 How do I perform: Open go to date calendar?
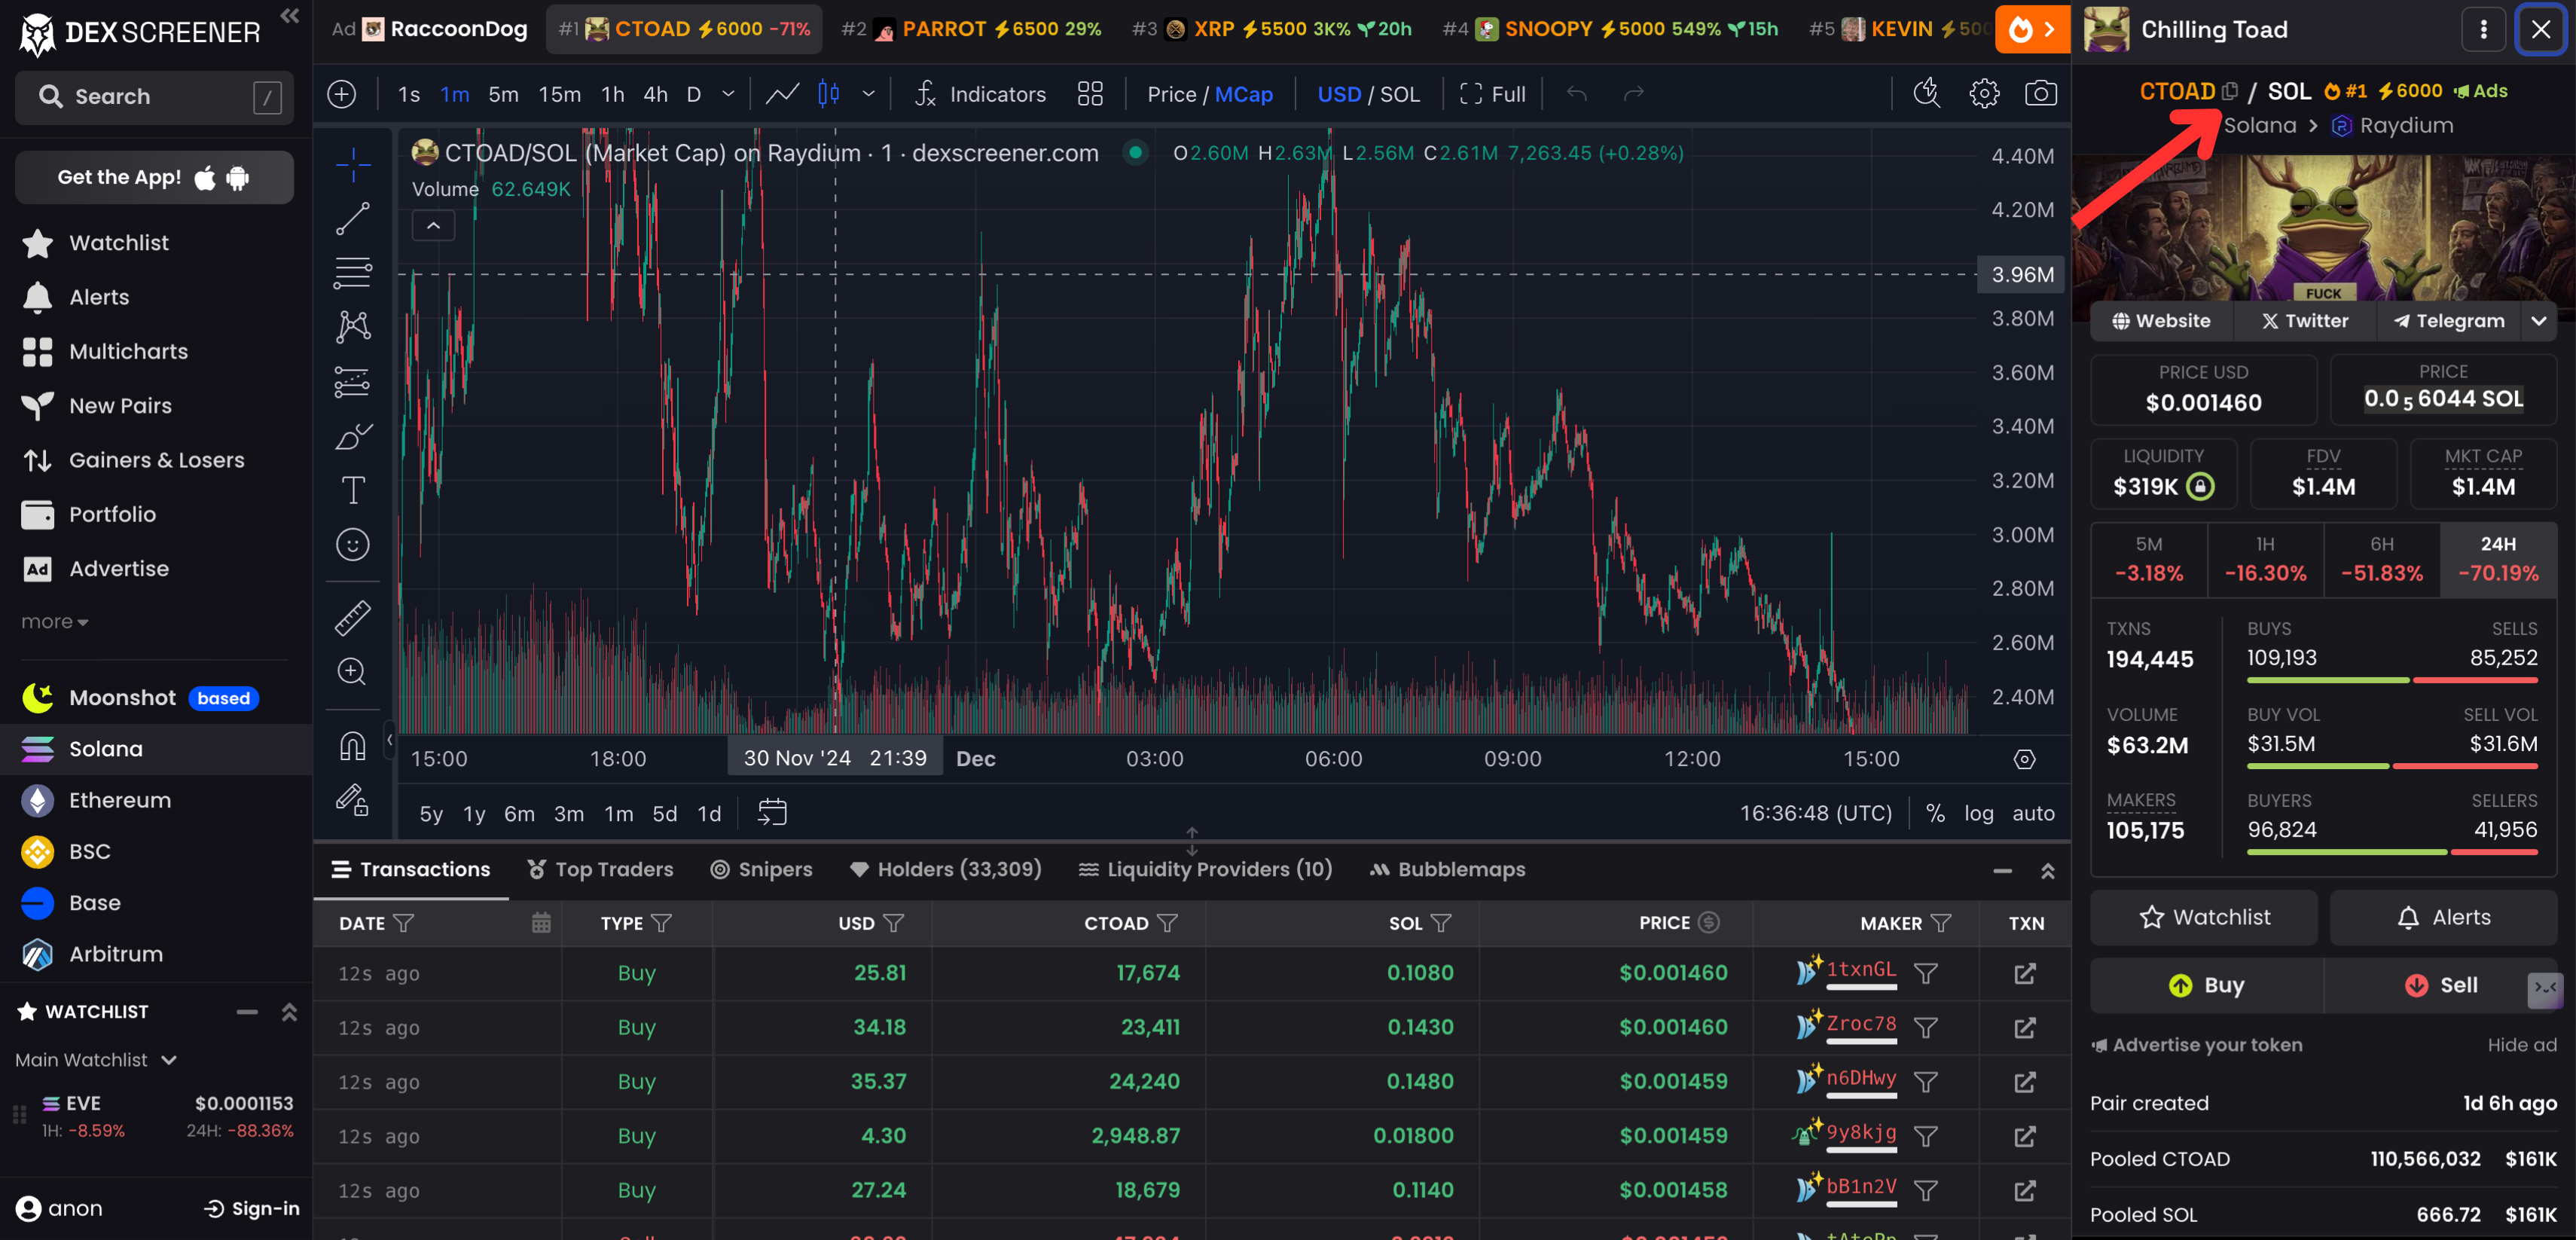772,813
